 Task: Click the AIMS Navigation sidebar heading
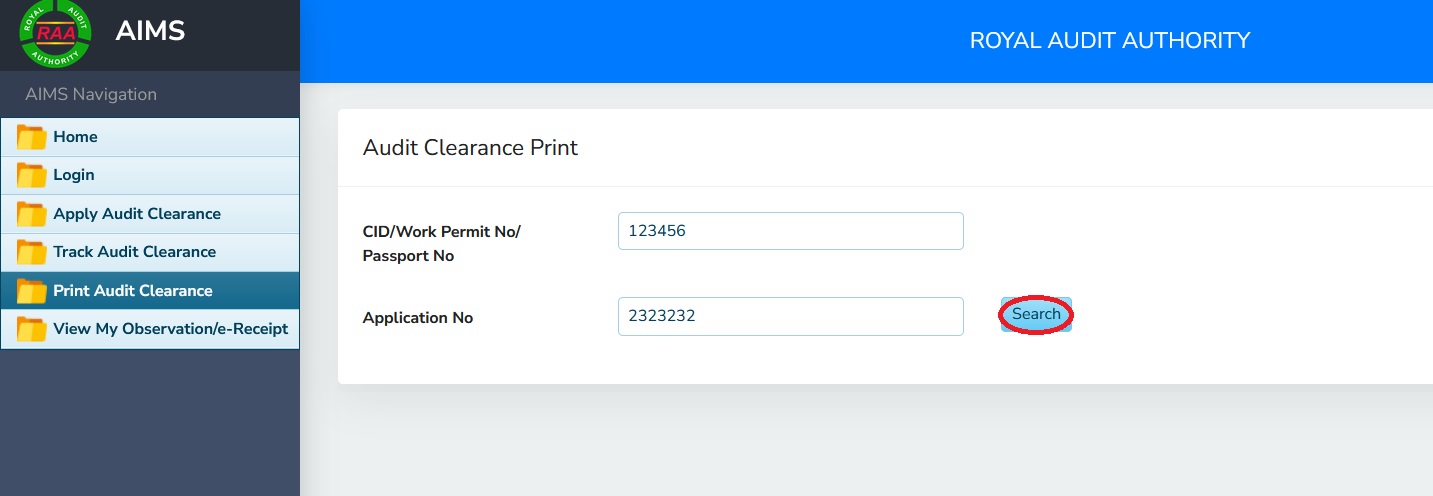point(91,95)
